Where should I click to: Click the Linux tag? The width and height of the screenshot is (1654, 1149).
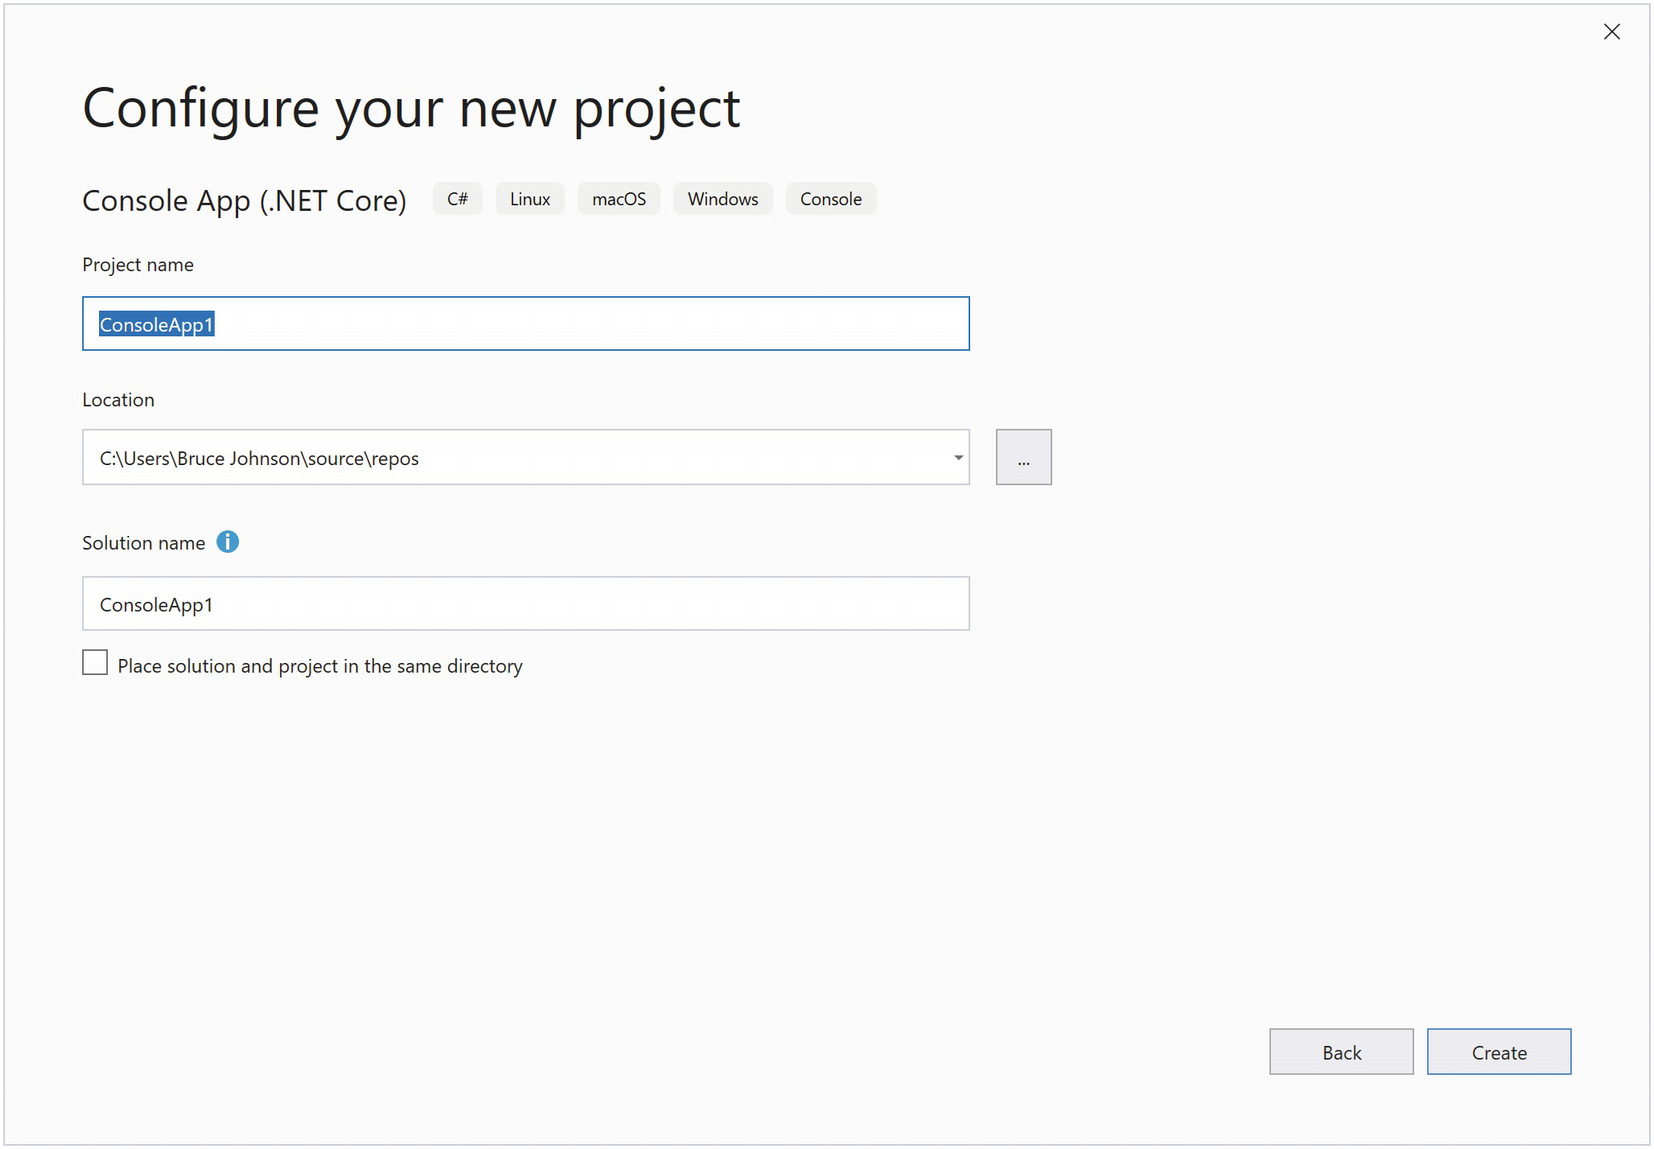(x=530, y=199)
